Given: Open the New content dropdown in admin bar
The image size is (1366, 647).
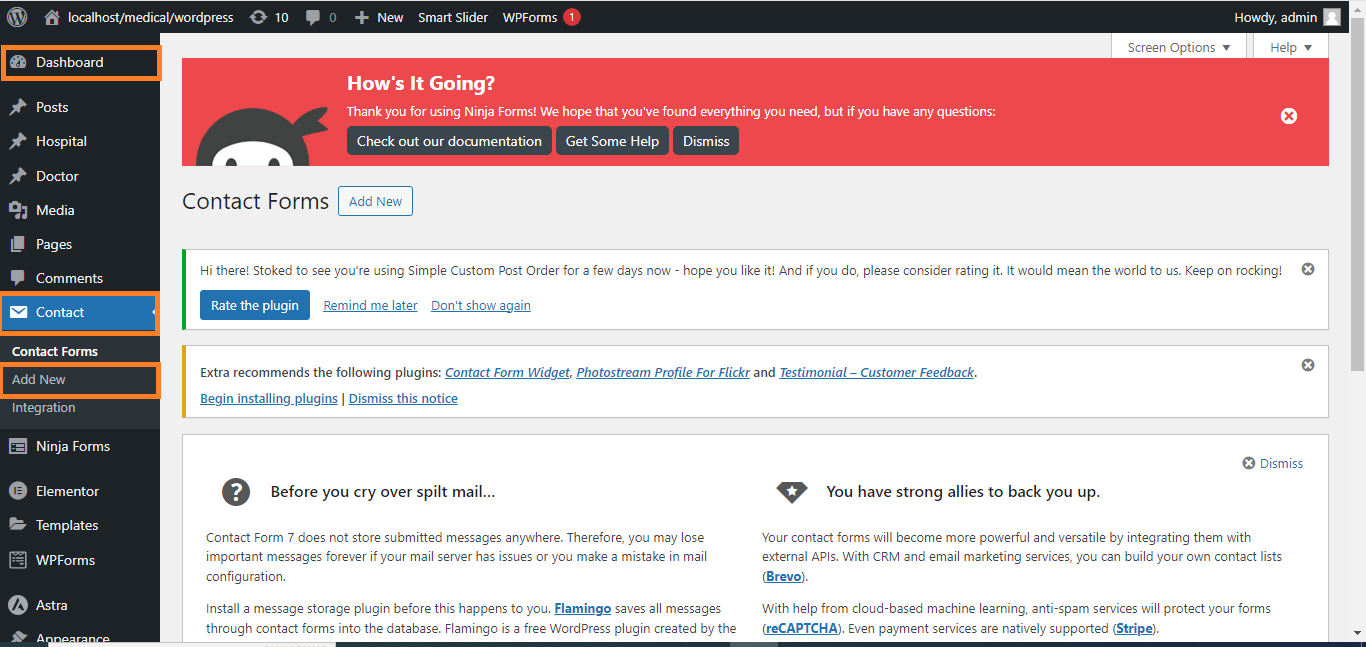Looking at the screenshot, I should [378, 17].
